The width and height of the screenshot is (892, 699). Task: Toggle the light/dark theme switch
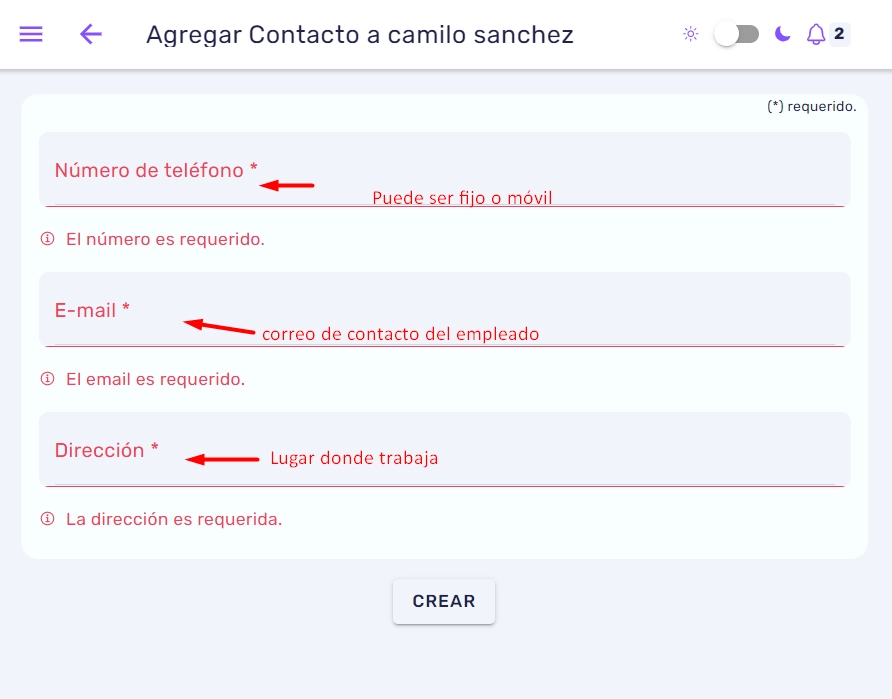pyautogui.click(x=737, y=34)
